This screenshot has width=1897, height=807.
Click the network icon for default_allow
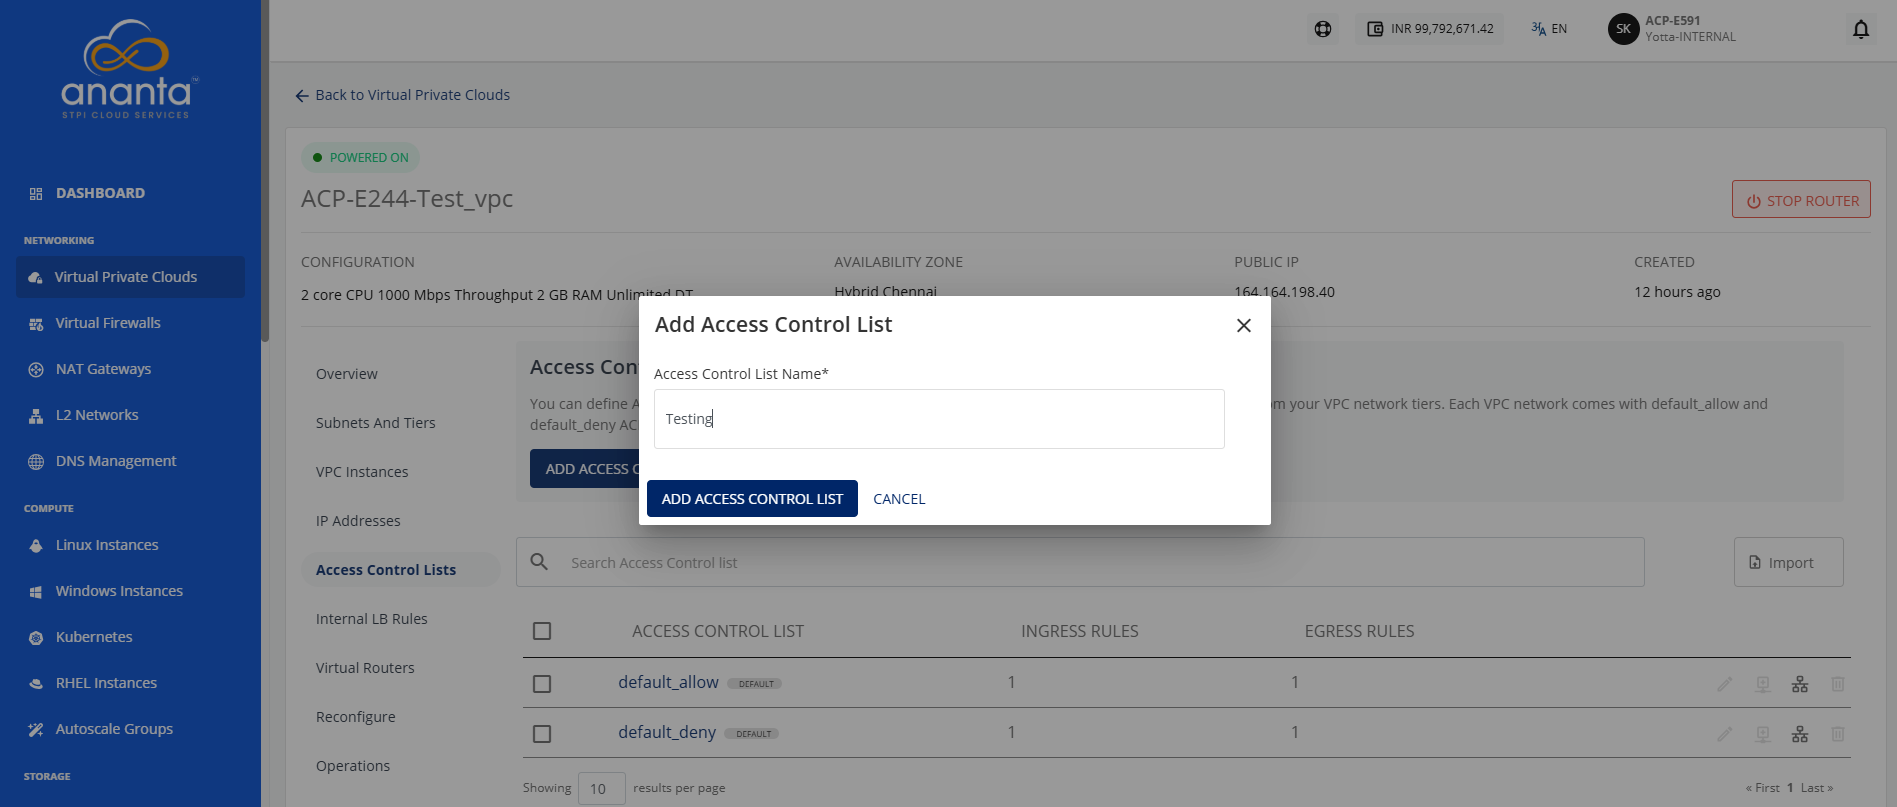(1799, 684)
